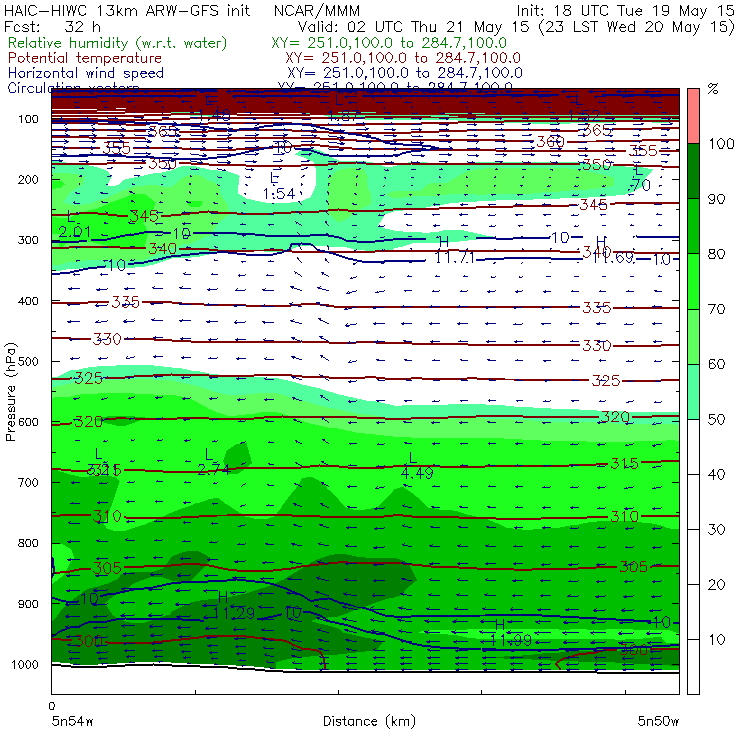Image resolution: width=740 pixels, height=740 pixels.
Task: Pick the aqua 50–60% color bar segment
Action: [x=693, y=392]
